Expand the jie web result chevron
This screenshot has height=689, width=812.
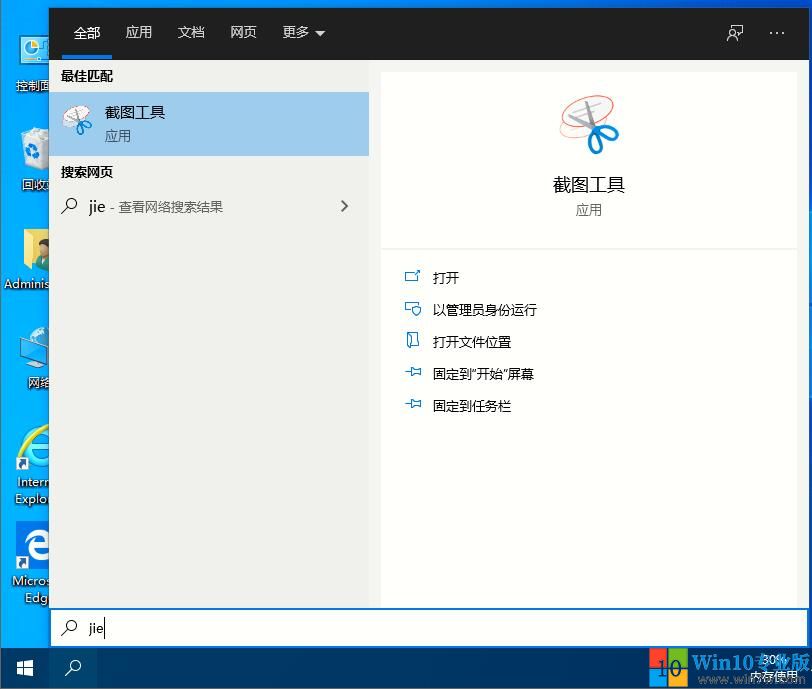(x=344, y=206)
